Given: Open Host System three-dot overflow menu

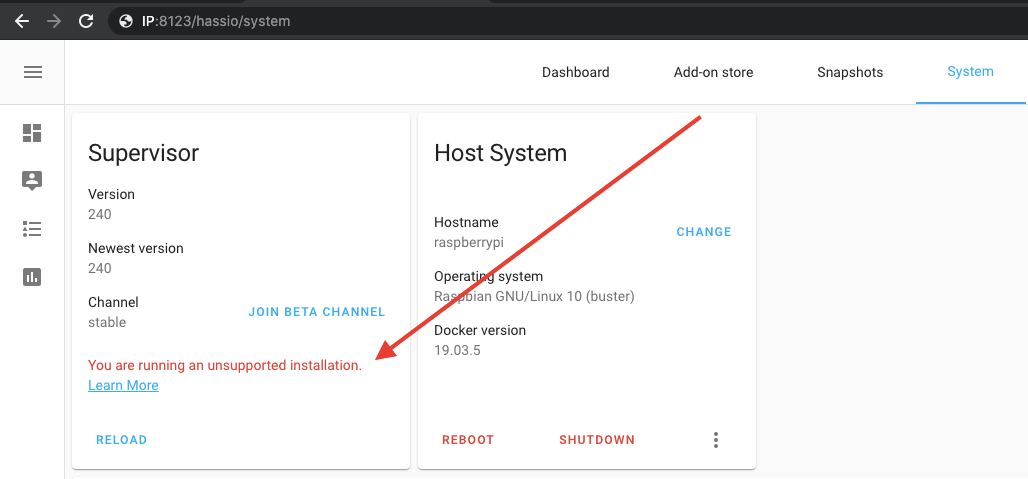Looking at the screenshot, I should click(716, 440).
